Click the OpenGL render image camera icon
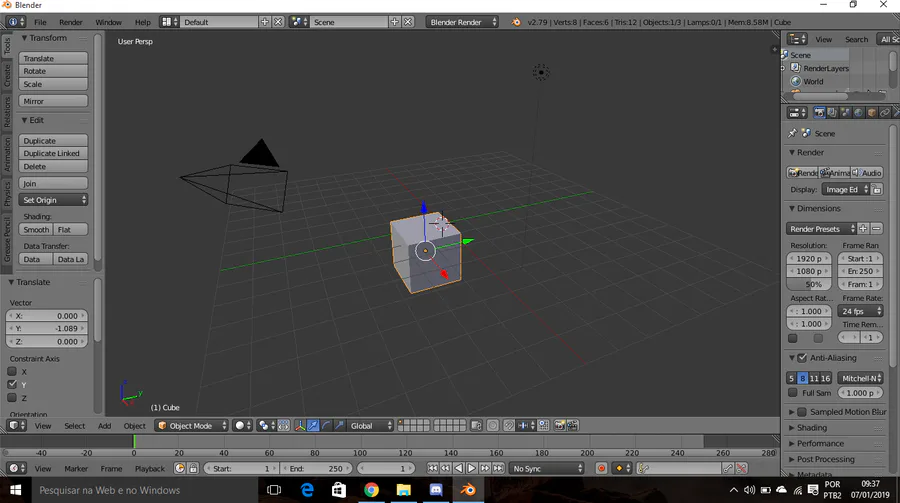 [559, 425]
